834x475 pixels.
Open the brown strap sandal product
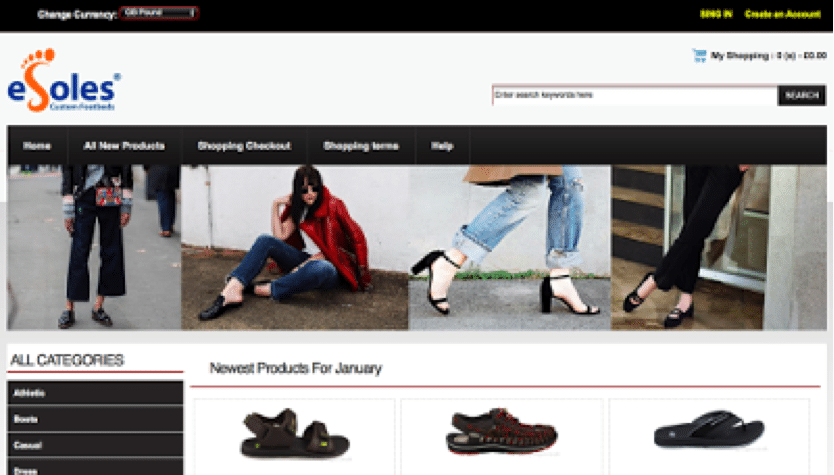pyautogui.click(x=294, y=434)
